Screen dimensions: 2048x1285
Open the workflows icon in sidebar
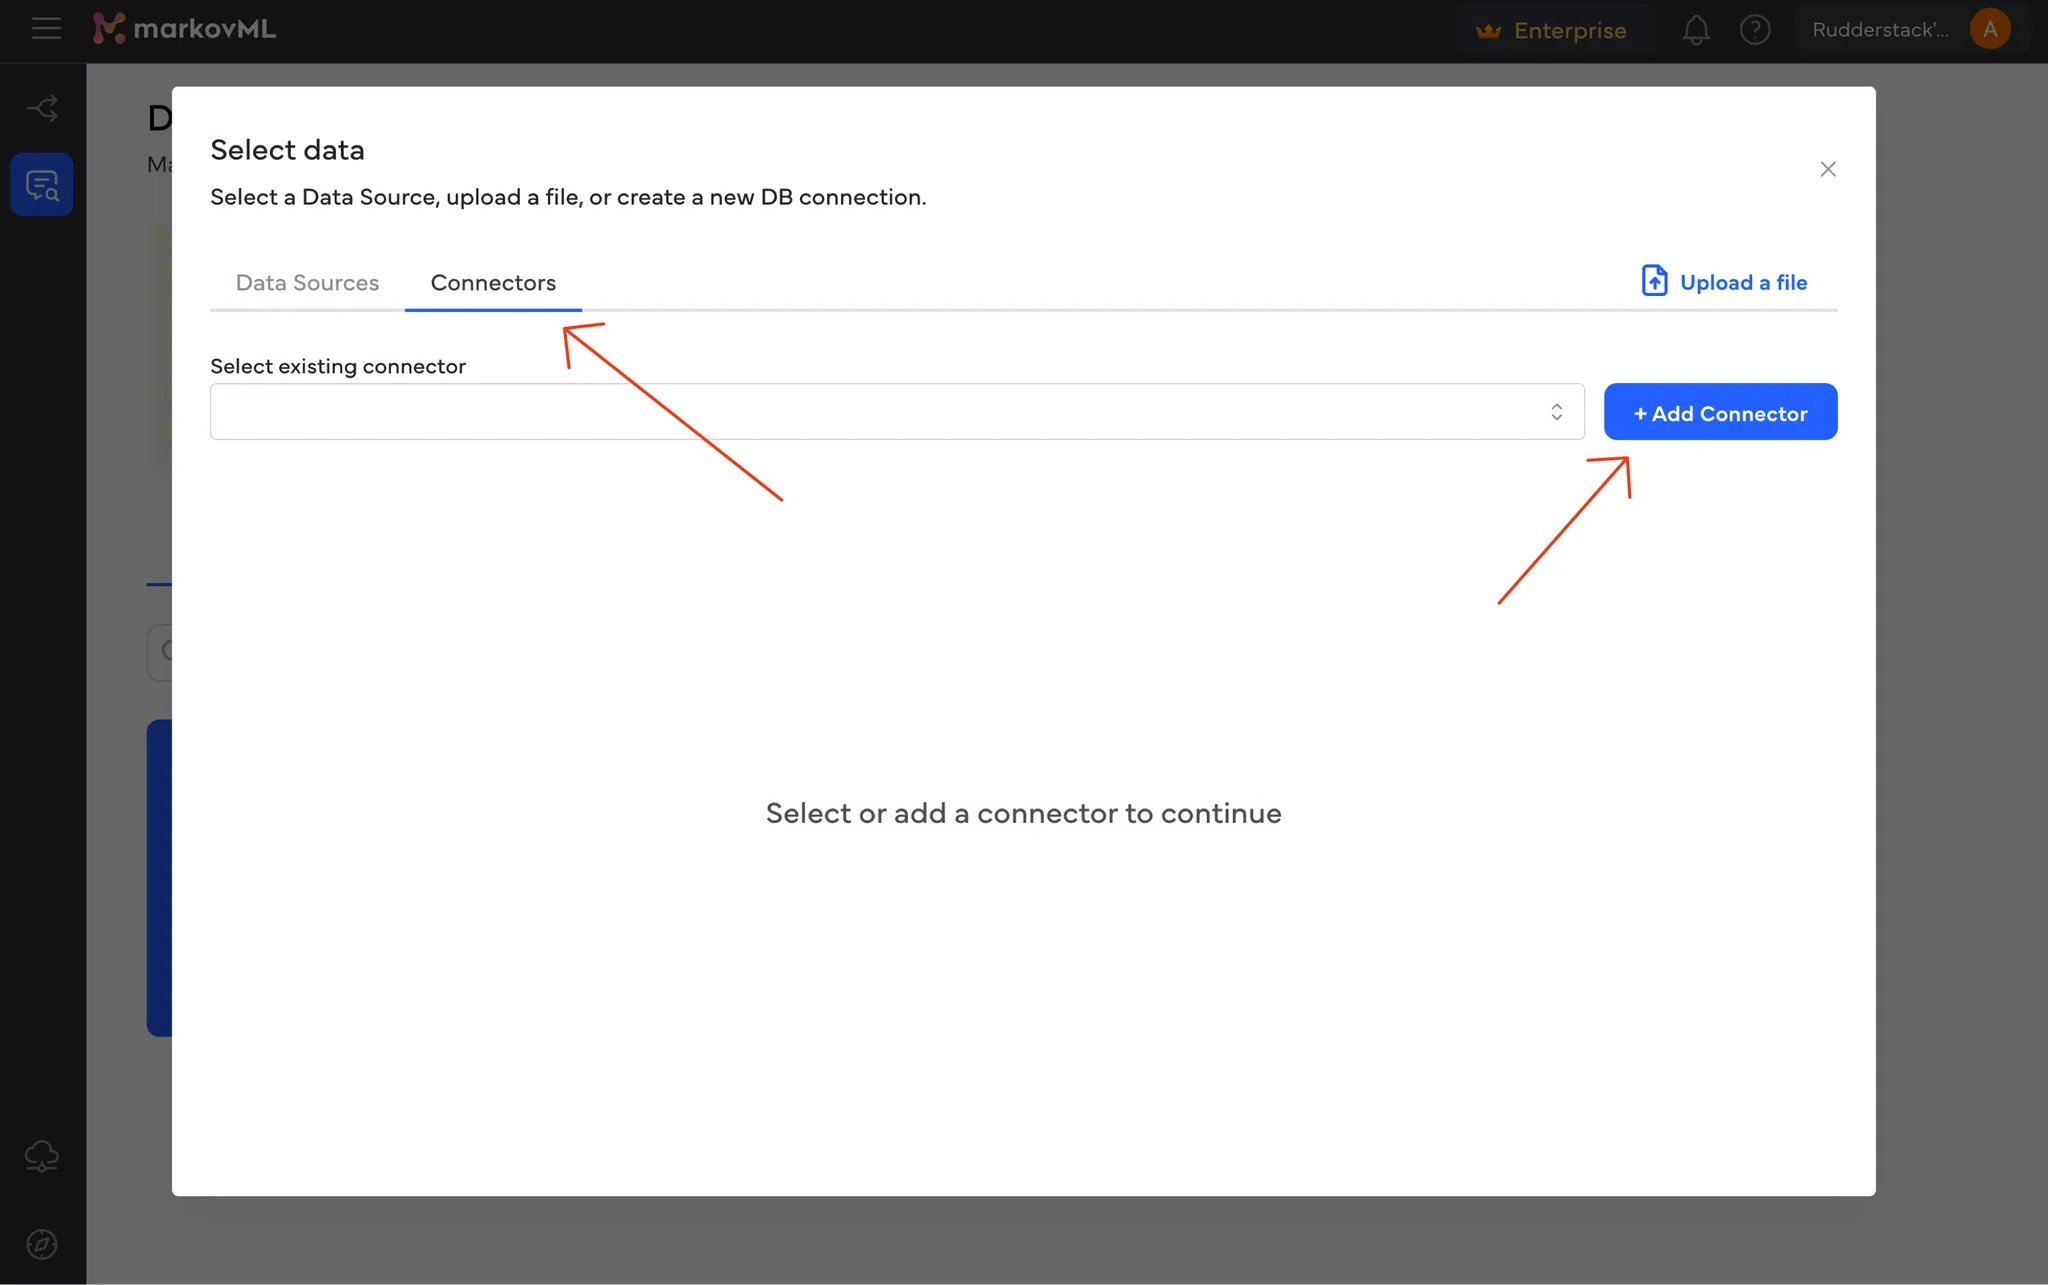(x=42, y=108)
